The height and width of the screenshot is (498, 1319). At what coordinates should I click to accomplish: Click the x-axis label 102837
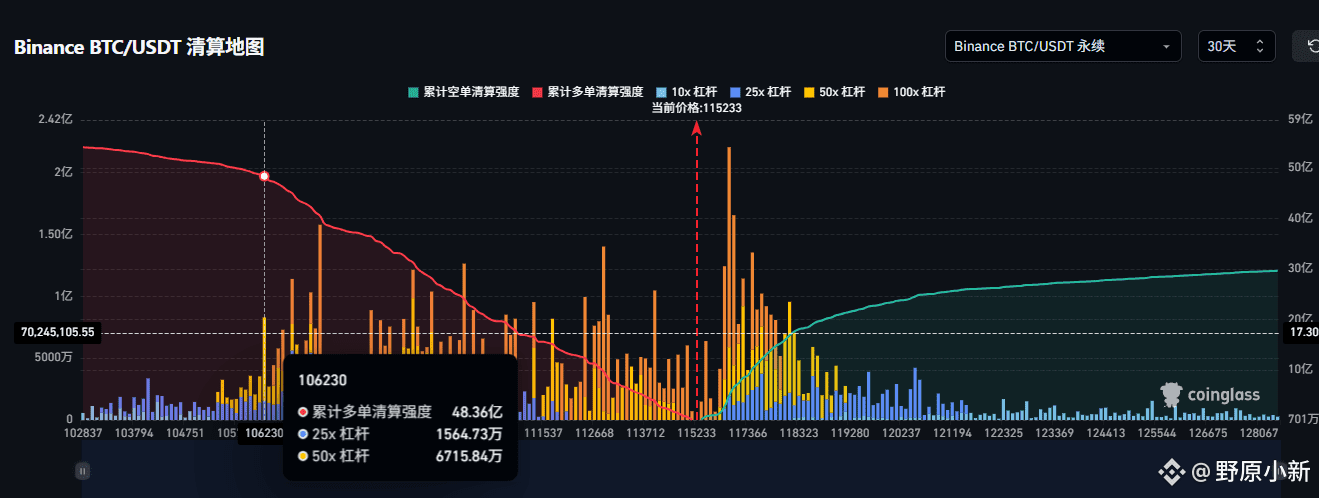click(x=83, y=433)
